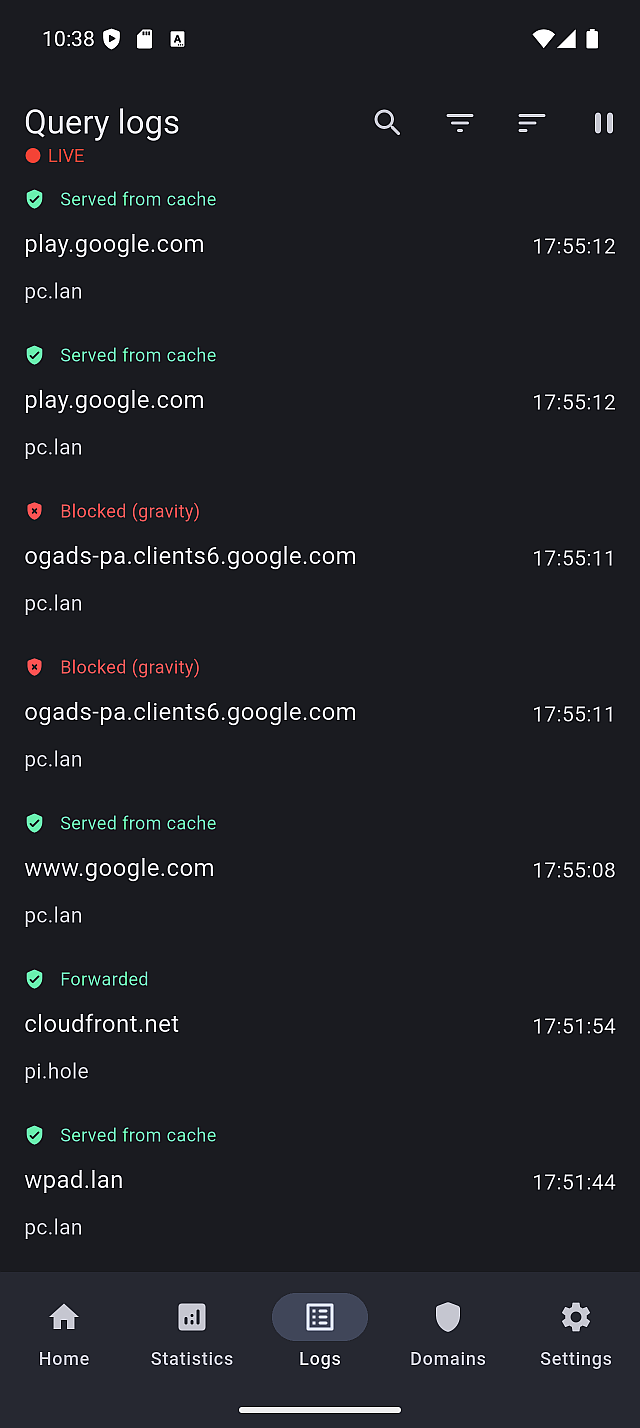Switch to the Statistics tab
Image resolution: width=640 pixels, height=1428 pixels.
pyautogui.click(x=192, y=1334)
